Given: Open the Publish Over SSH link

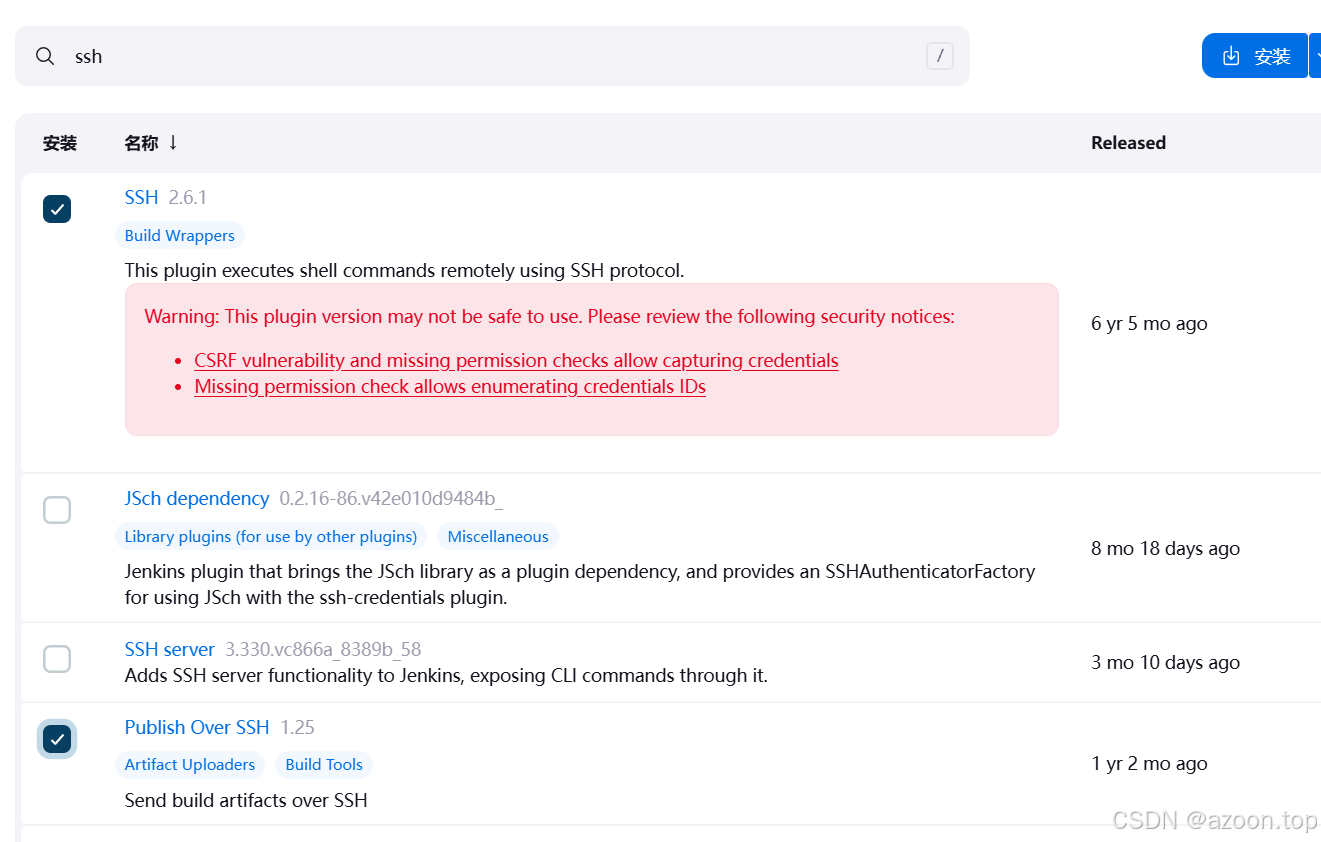Looking at the screenshot, I should (197, 727).
